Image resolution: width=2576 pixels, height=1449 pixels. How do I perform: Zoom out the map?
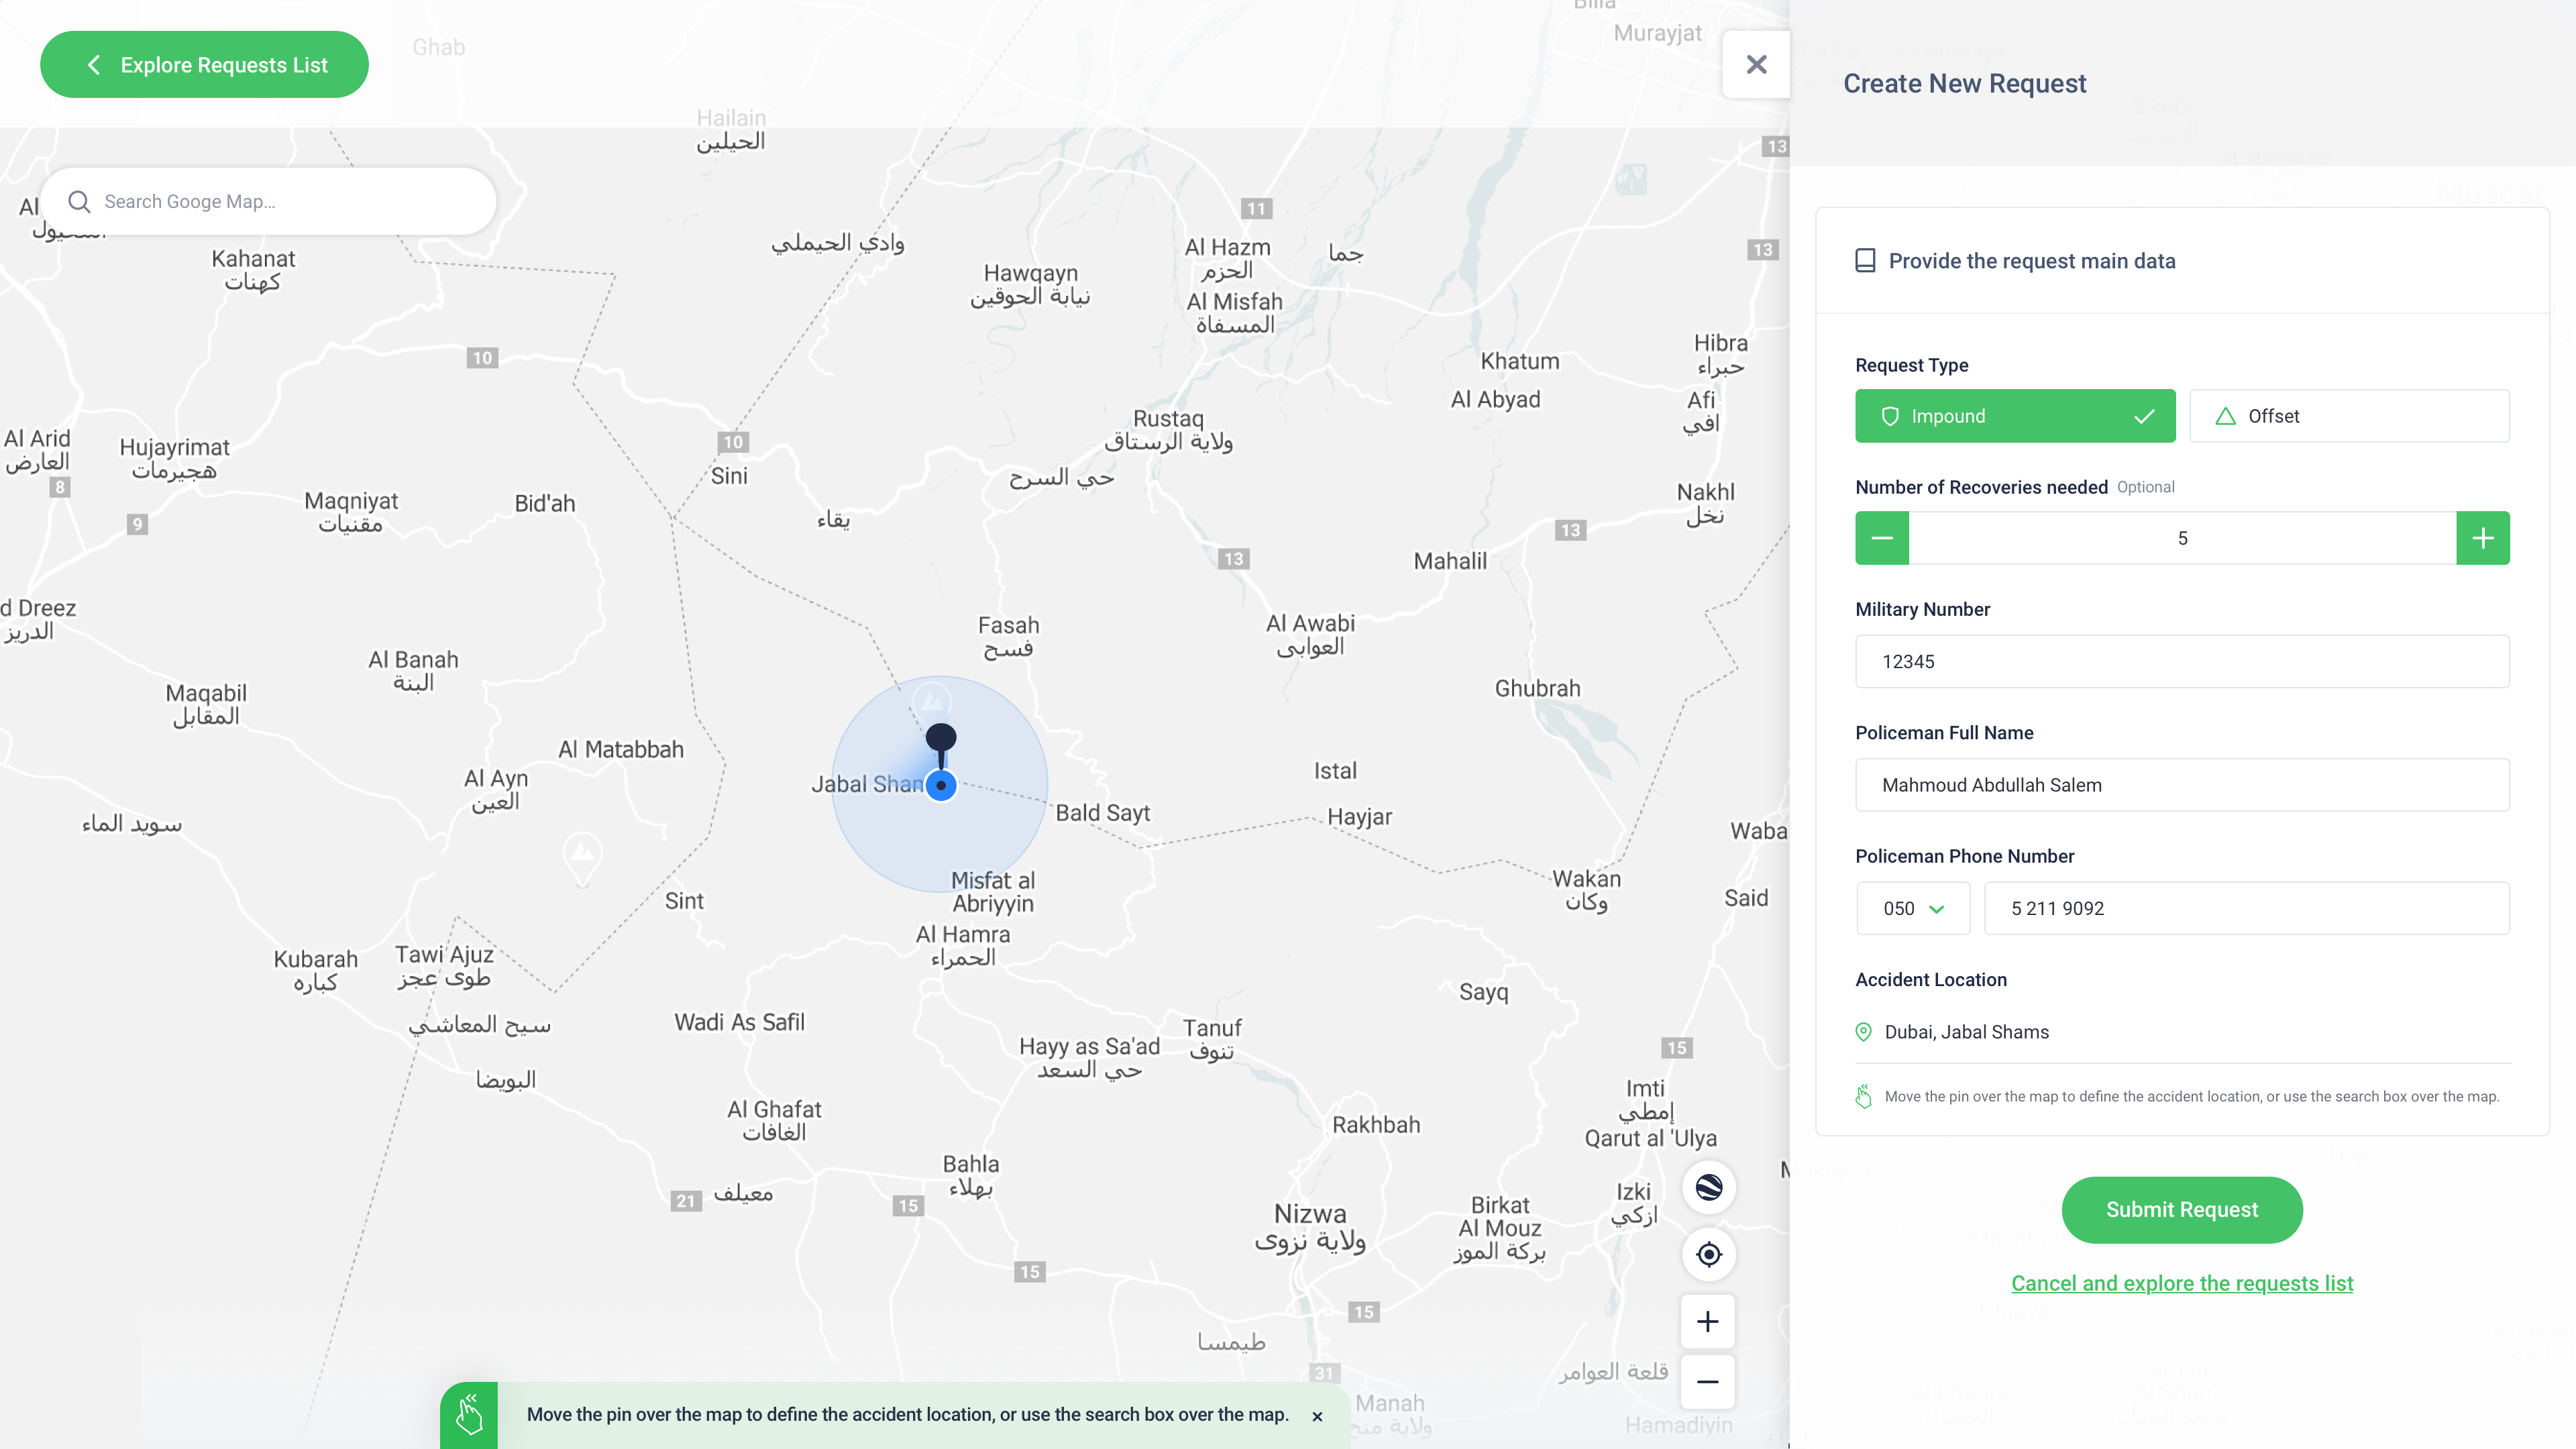tap(1708, 1382)
